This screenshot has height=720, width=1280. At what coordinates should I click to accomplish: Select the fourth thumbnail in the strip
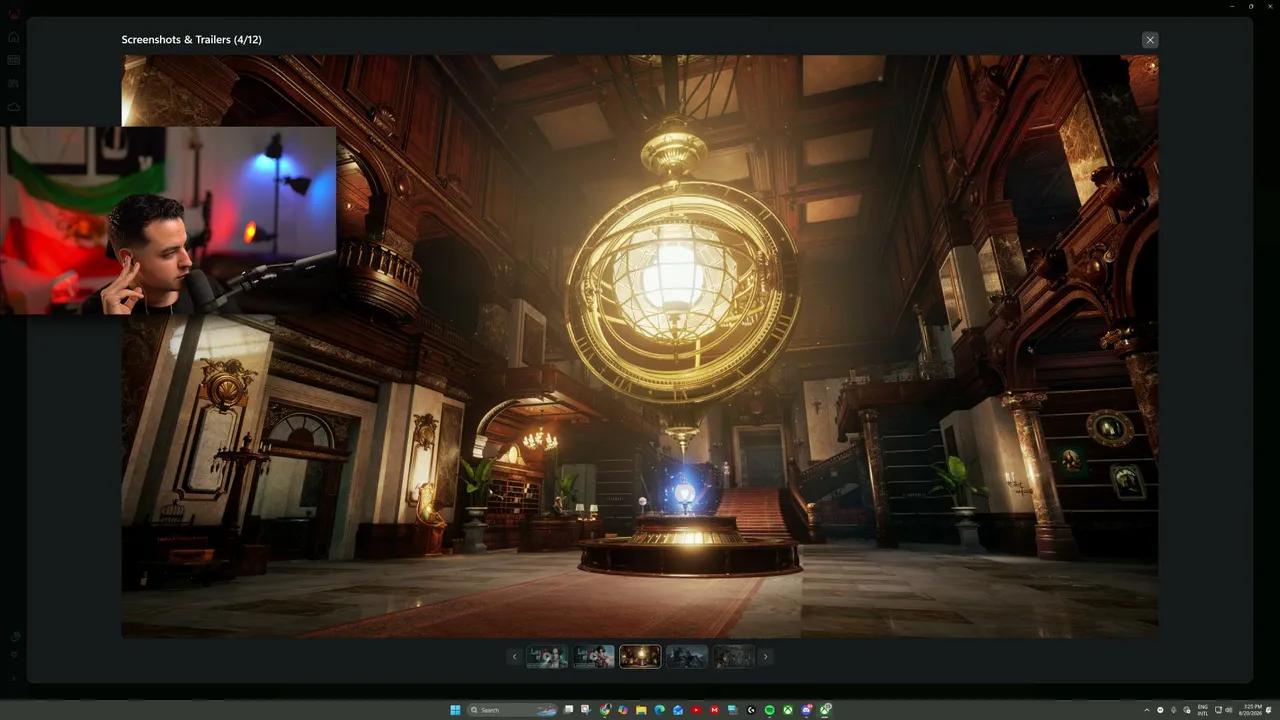687,657
